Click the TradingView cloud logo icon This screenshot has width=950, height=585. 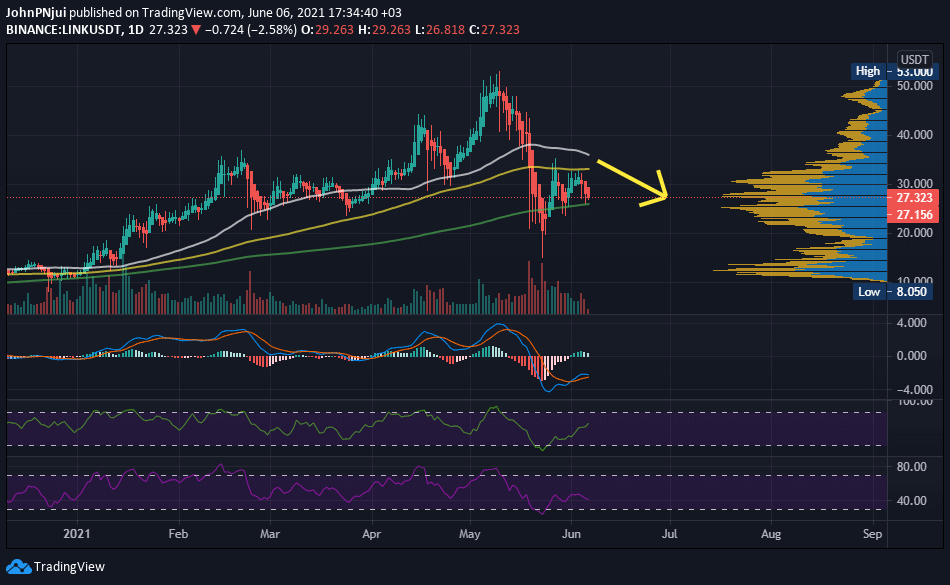click(x=18, y=567)
